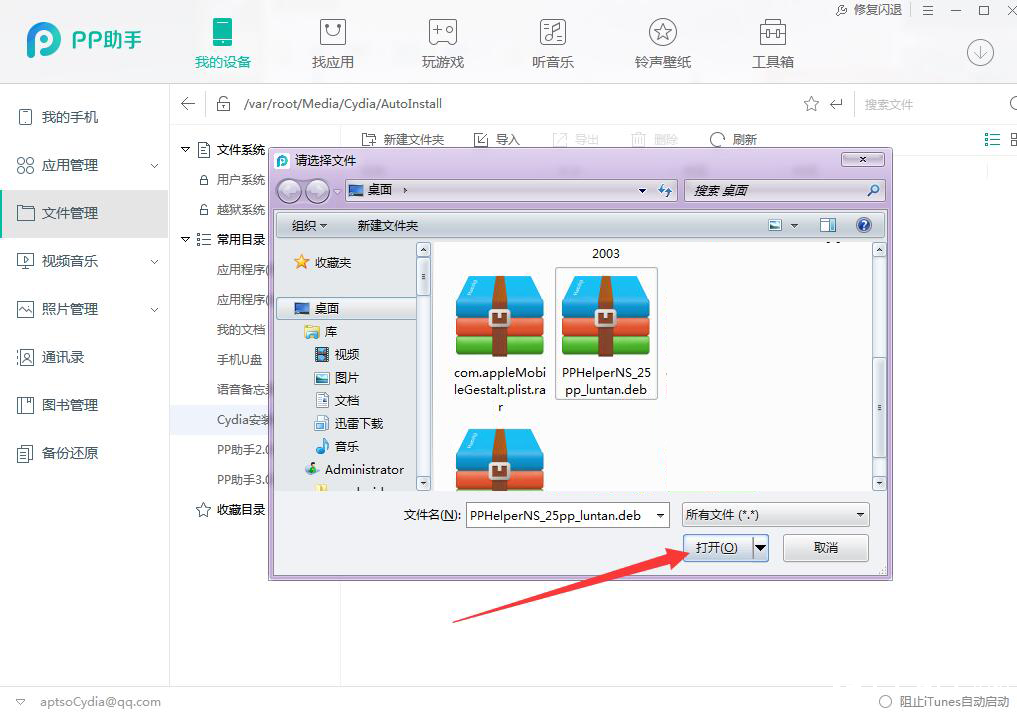Collapse the 常用目录 tree node

point(185,239)
